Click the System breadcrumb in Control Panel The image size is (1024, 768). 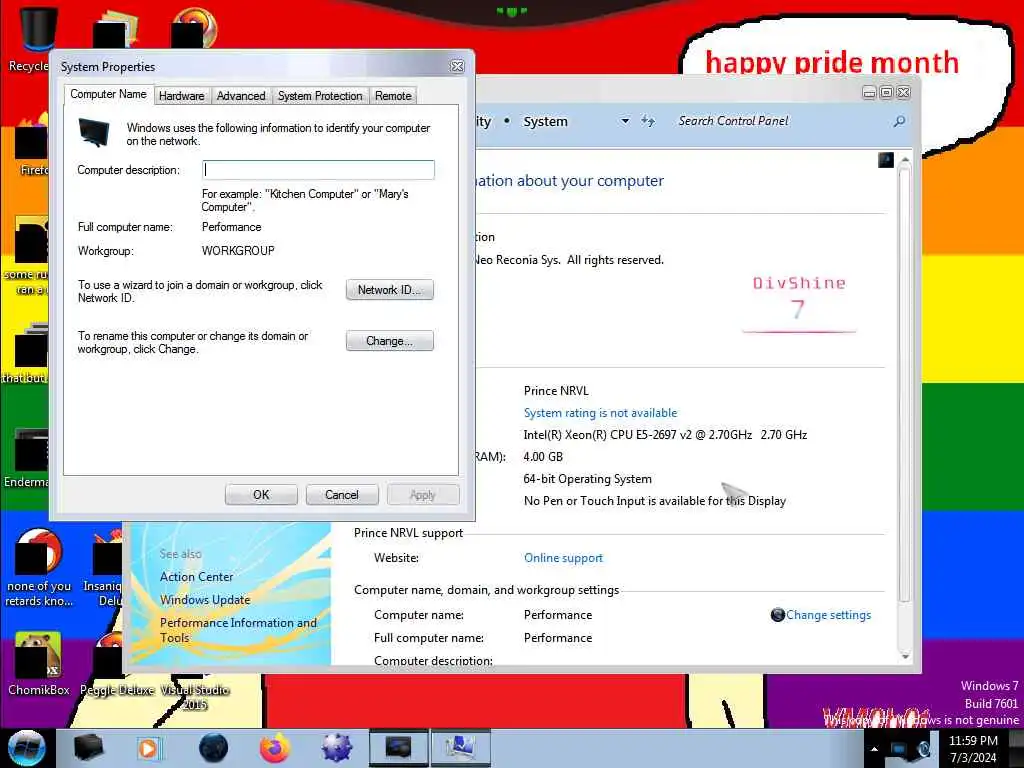(x=545, y=121)
